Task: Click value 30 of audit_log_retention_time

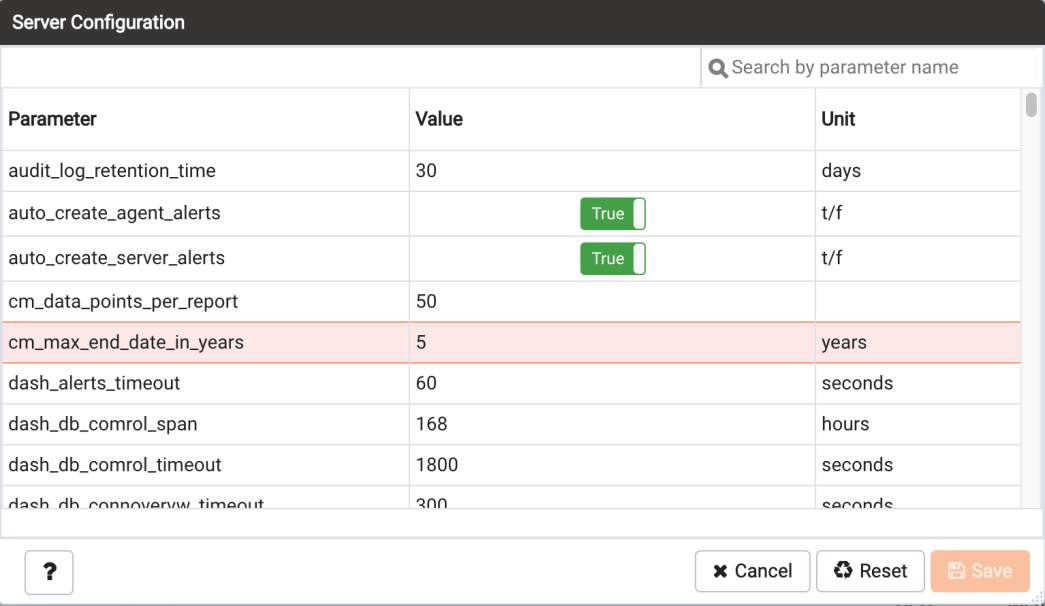Action: 426,171
